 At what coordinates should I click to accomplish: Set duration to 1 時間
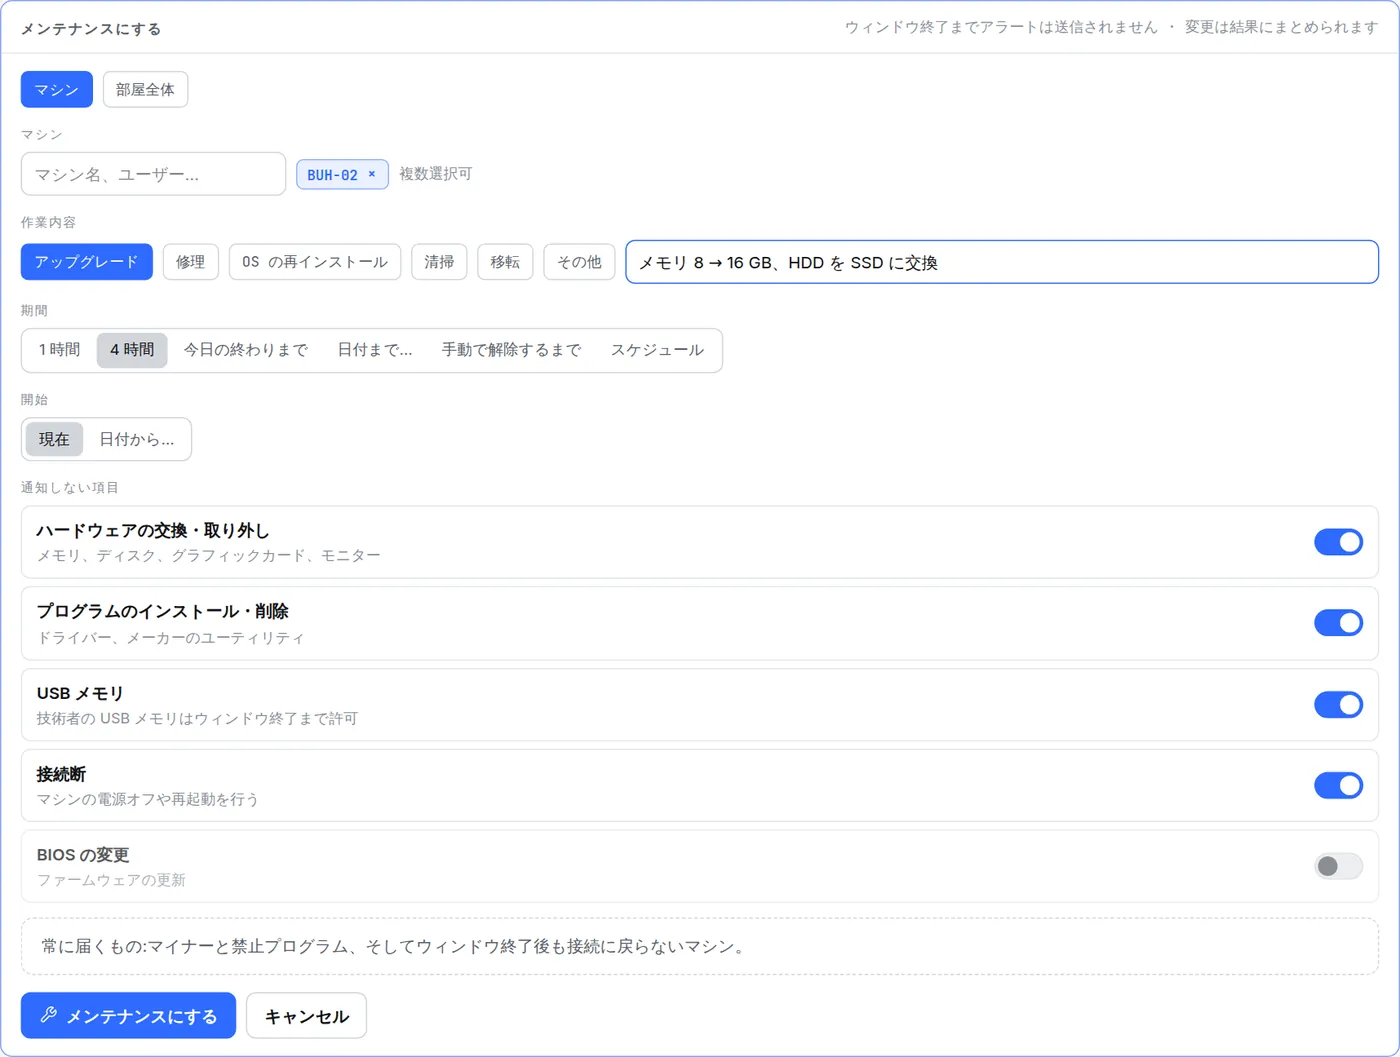[60, 350]
